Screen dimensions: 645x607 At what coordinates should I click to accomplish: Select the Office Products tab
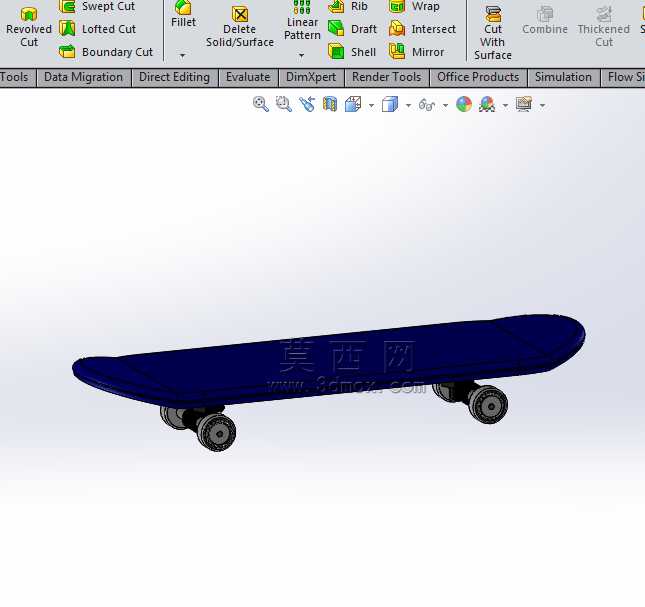(x=478, y=77)
